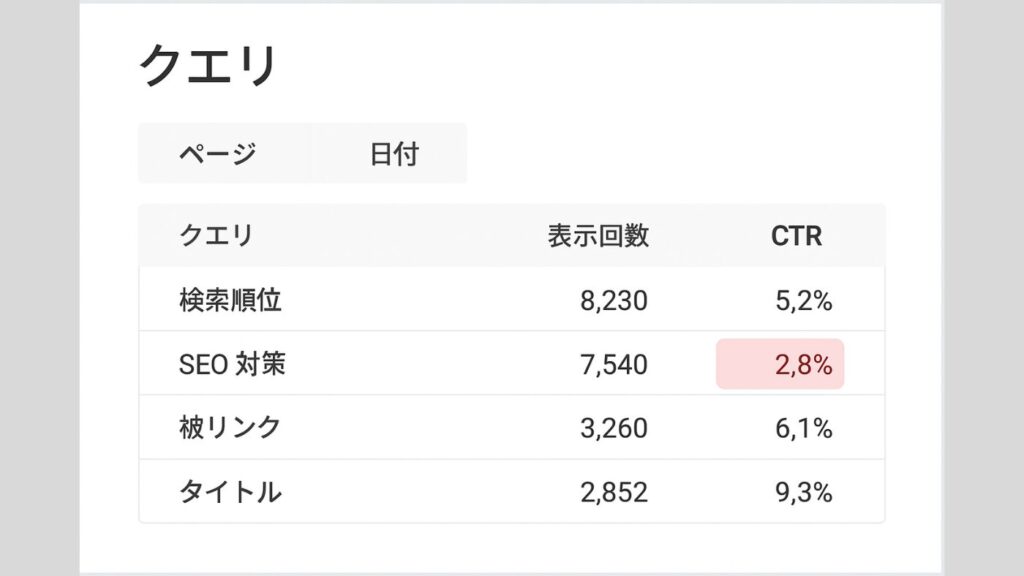Click the 8,230 impressions value
The image size is (1024, 576).
click(611, 300)
